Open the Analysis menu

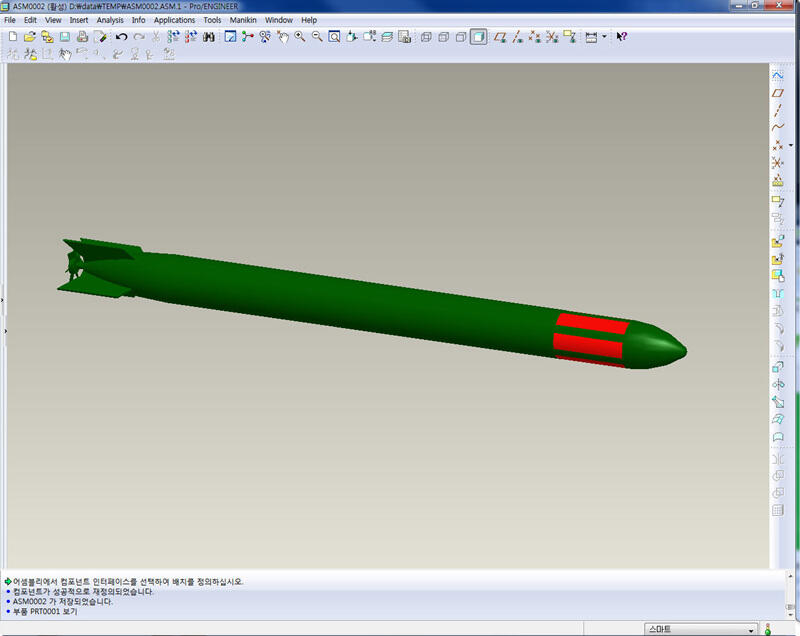pyautogui.click(x=110, y=20)
